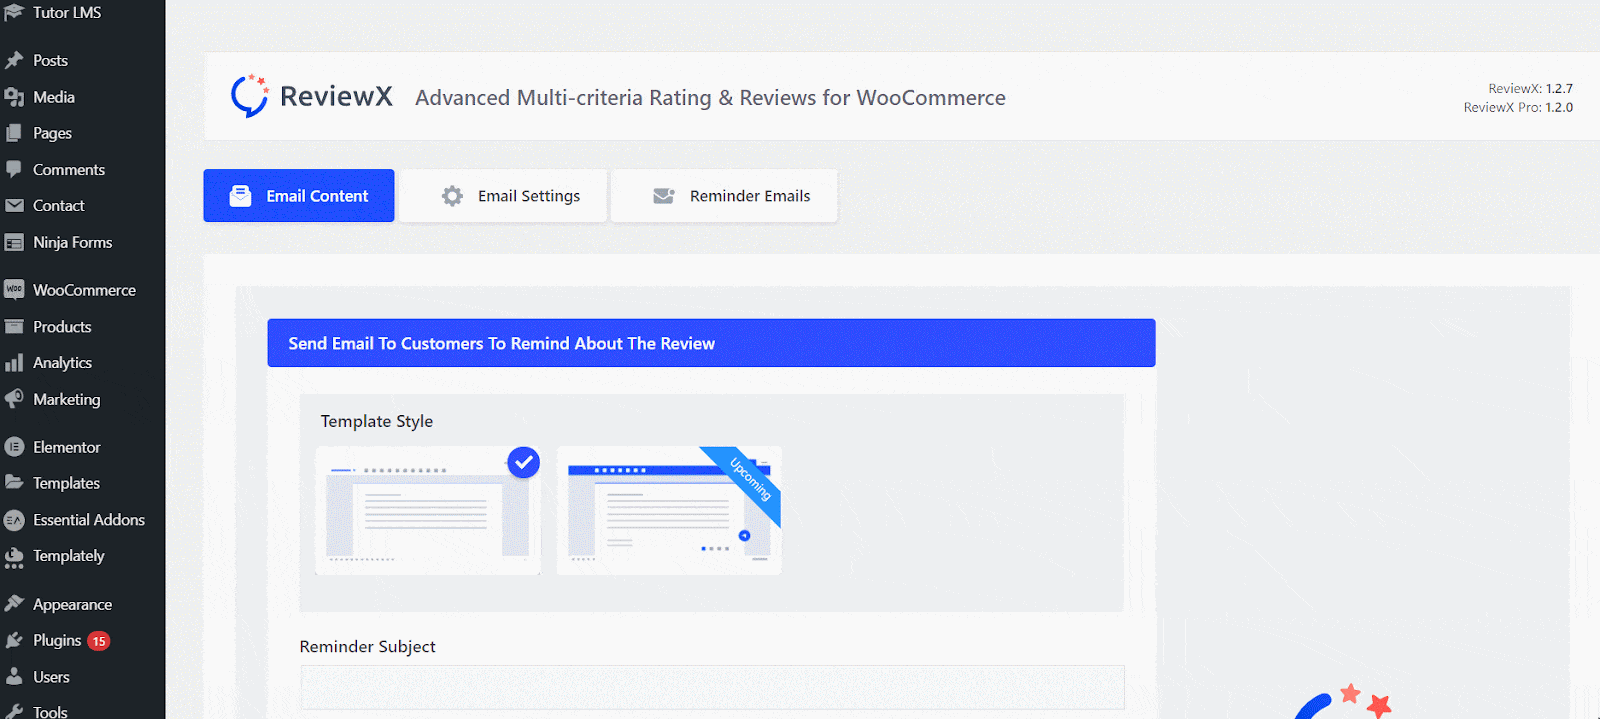The height and width of the screenshot is (719, 1600).
Task: Open the Contact menu item
Action: (x=58, y=206)
